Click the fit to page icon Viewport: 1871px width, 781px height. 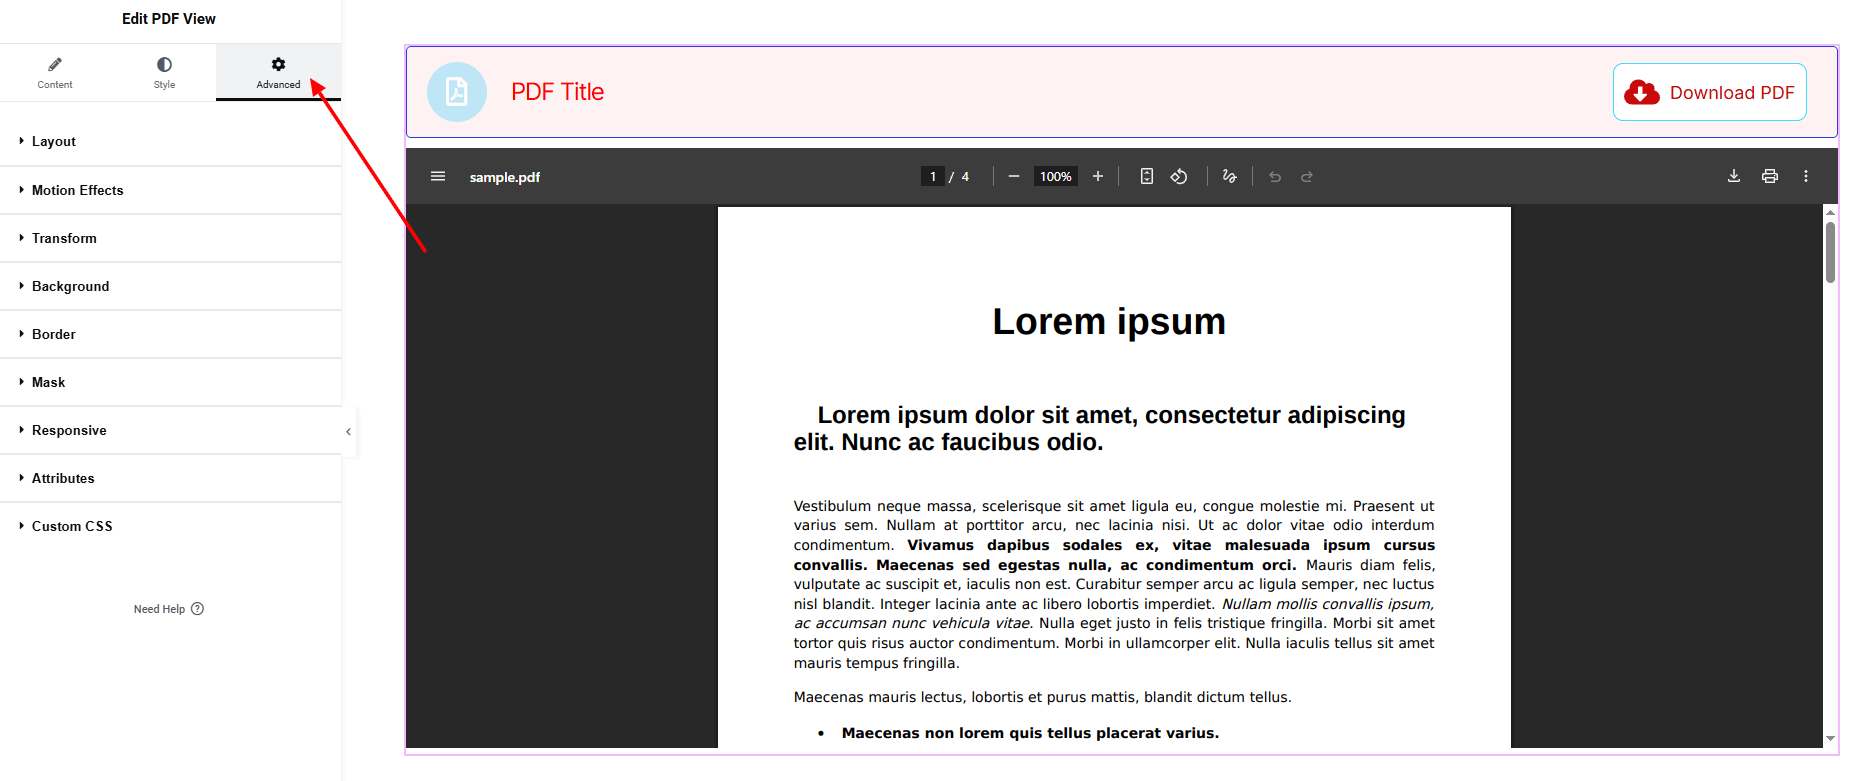click(x=1147, y=176)
